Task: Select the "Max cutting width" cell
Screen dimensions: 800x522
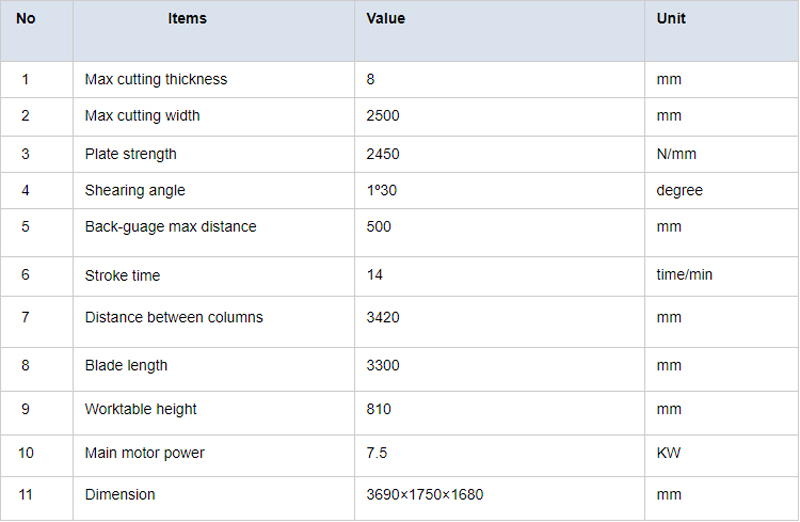Action: point(142,116)
